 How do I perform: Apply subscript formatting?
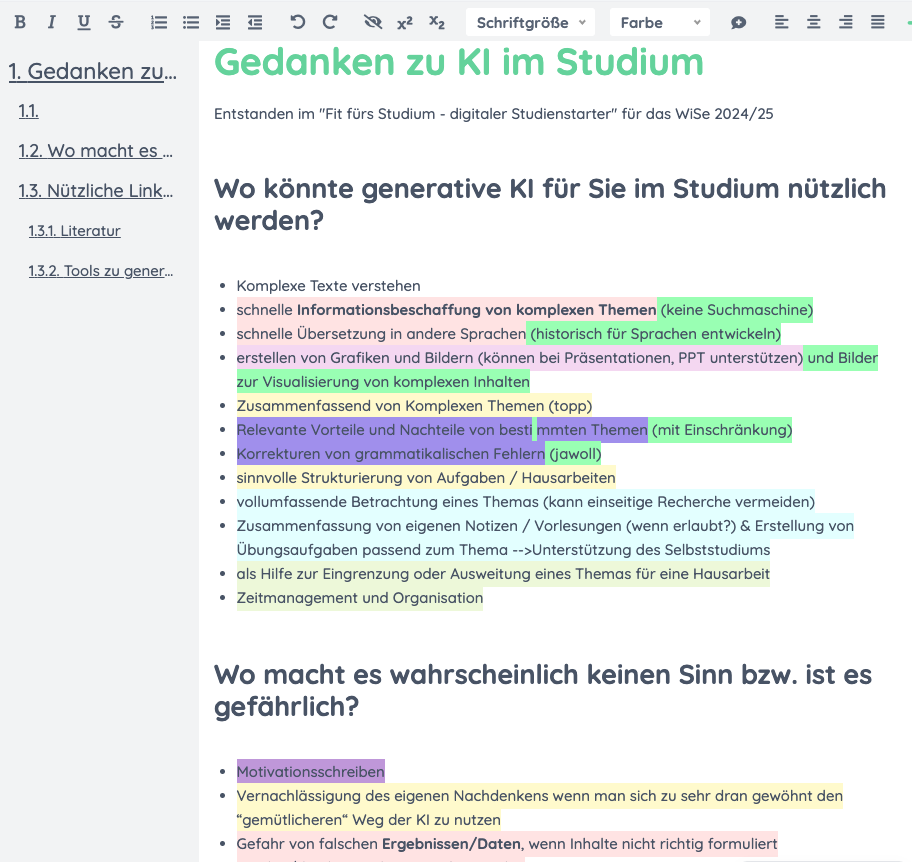click(437, 22)
